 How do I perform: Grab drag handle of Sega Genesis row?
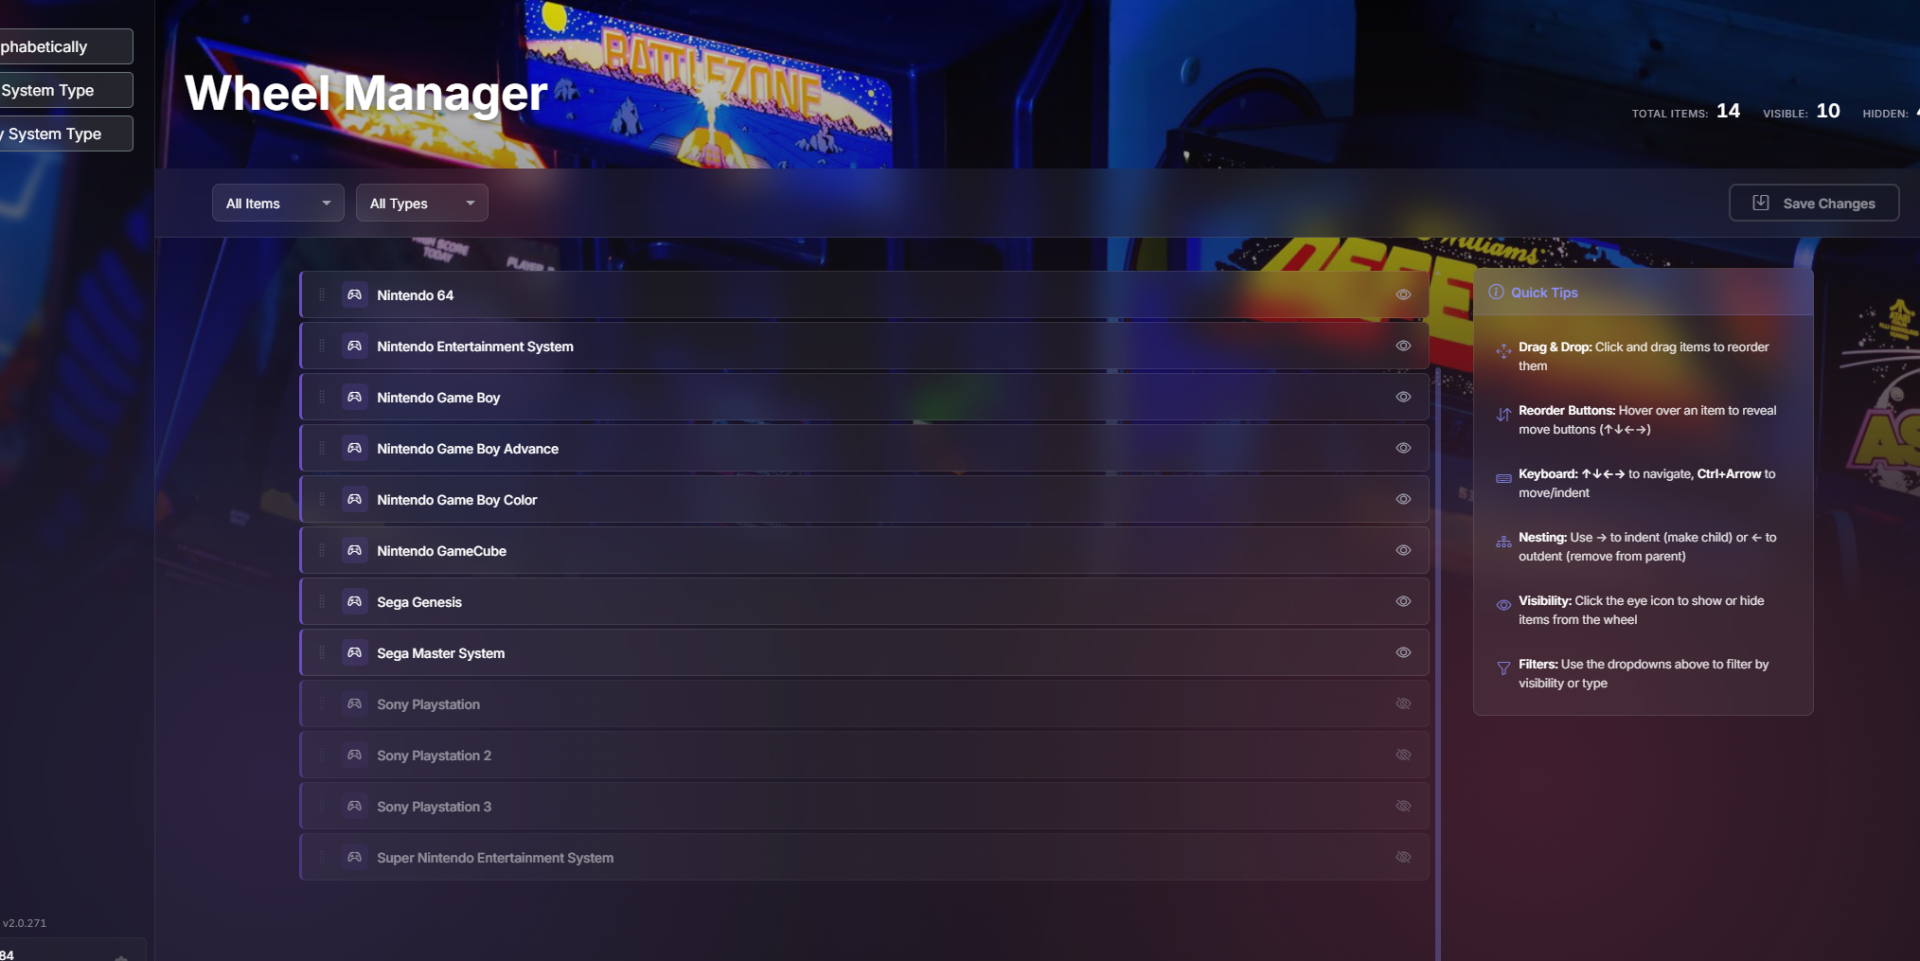[322, 601]
